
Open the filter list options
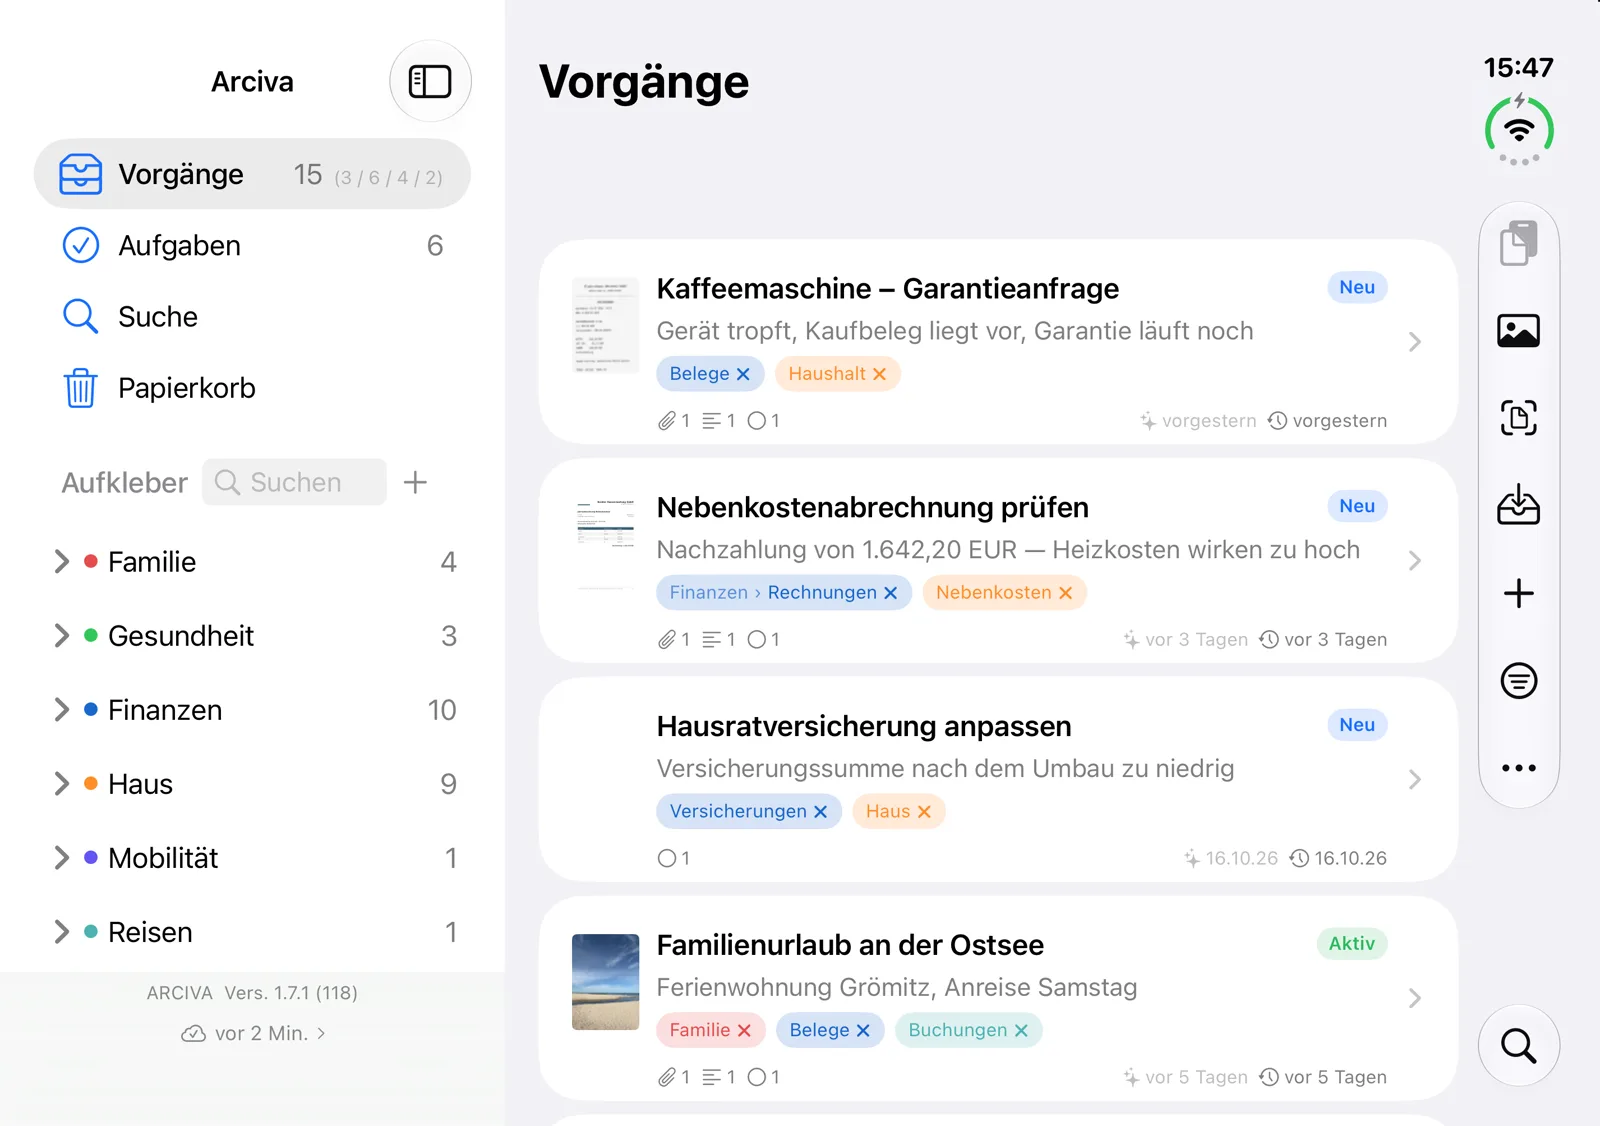click(1519, 681)
